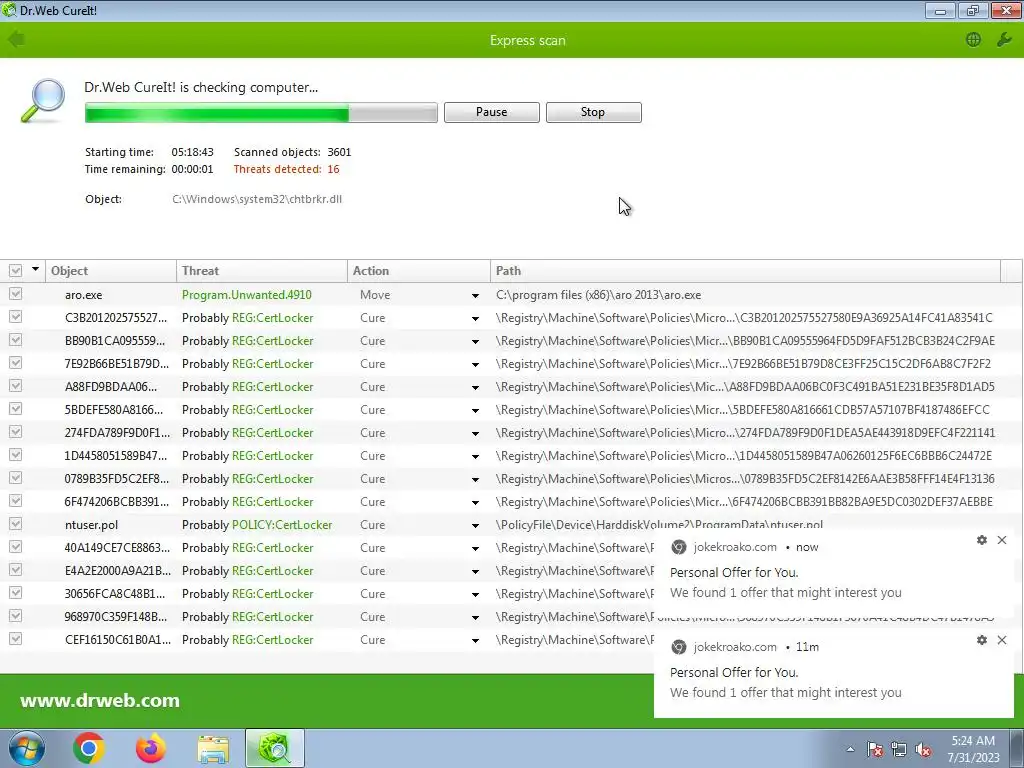Click Action Center flag tray icon

(x=875, y=750)
